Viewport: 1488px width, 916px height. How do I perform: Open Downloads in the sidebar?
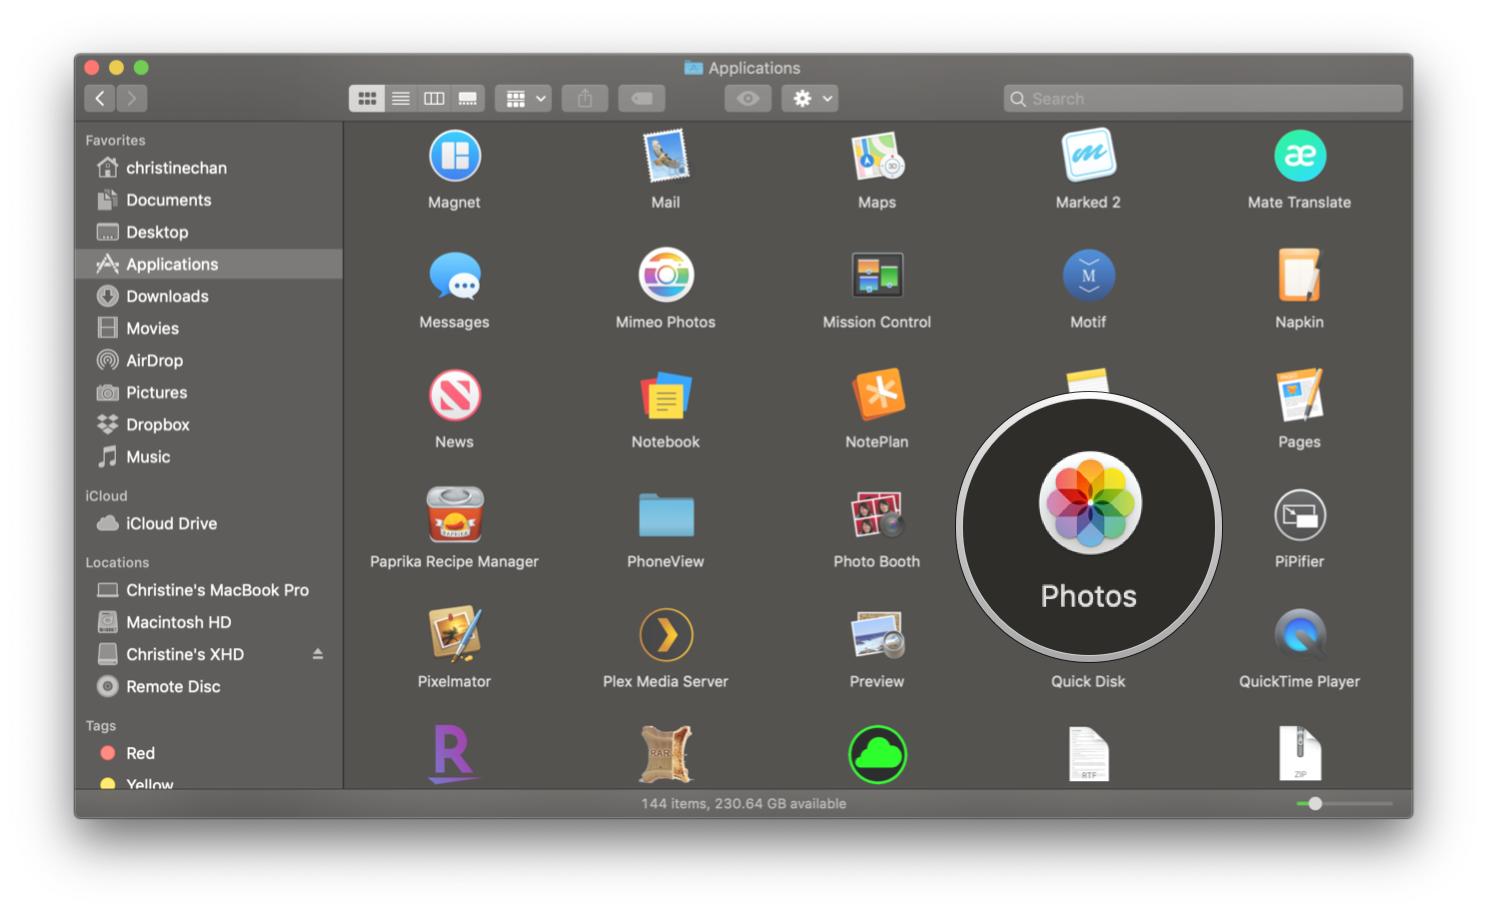click(x=208, y=296)
